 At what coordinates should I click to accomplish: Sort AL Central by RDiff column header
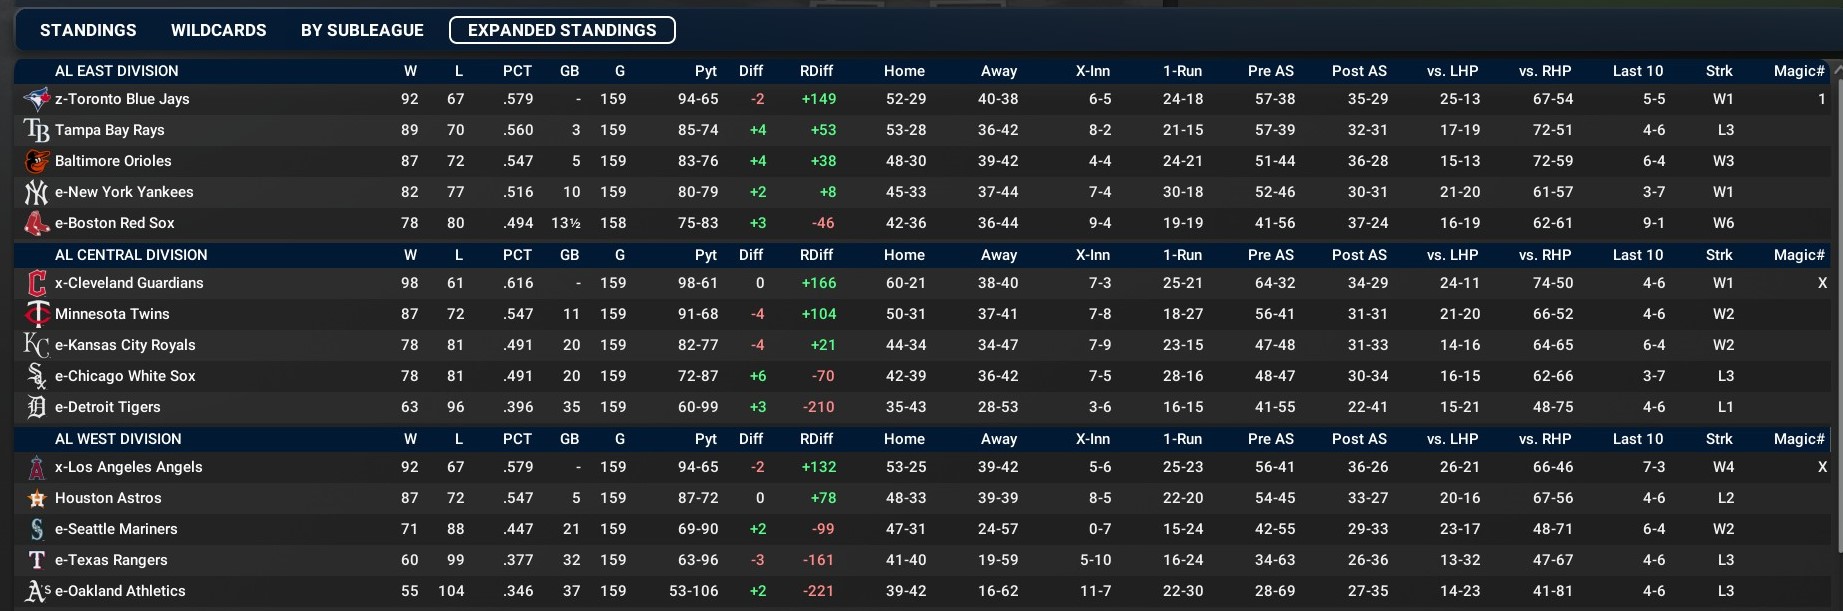point(816,255)
